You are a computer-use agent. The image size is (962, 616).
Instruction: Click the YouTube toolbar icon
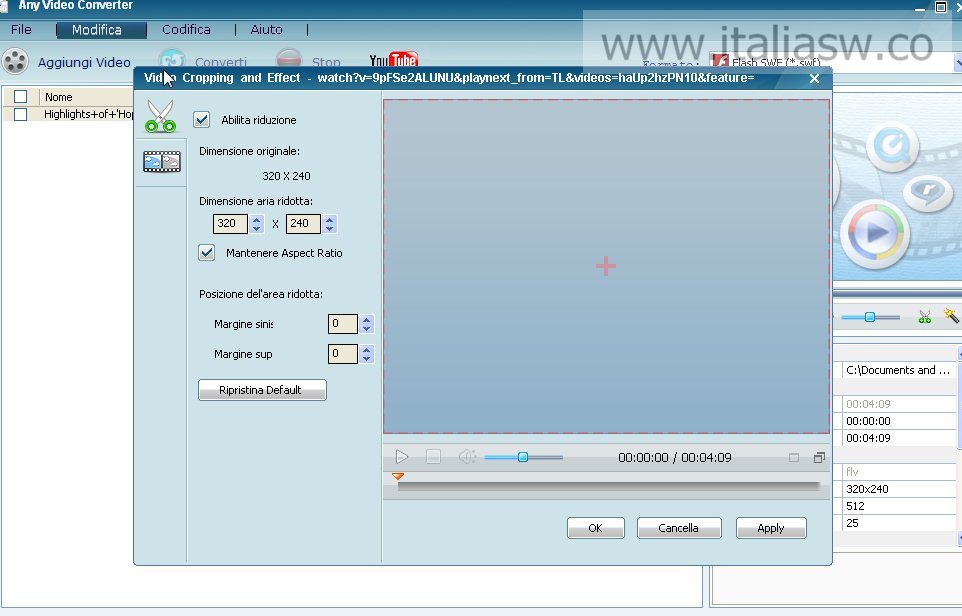click(x=393, y=60)
